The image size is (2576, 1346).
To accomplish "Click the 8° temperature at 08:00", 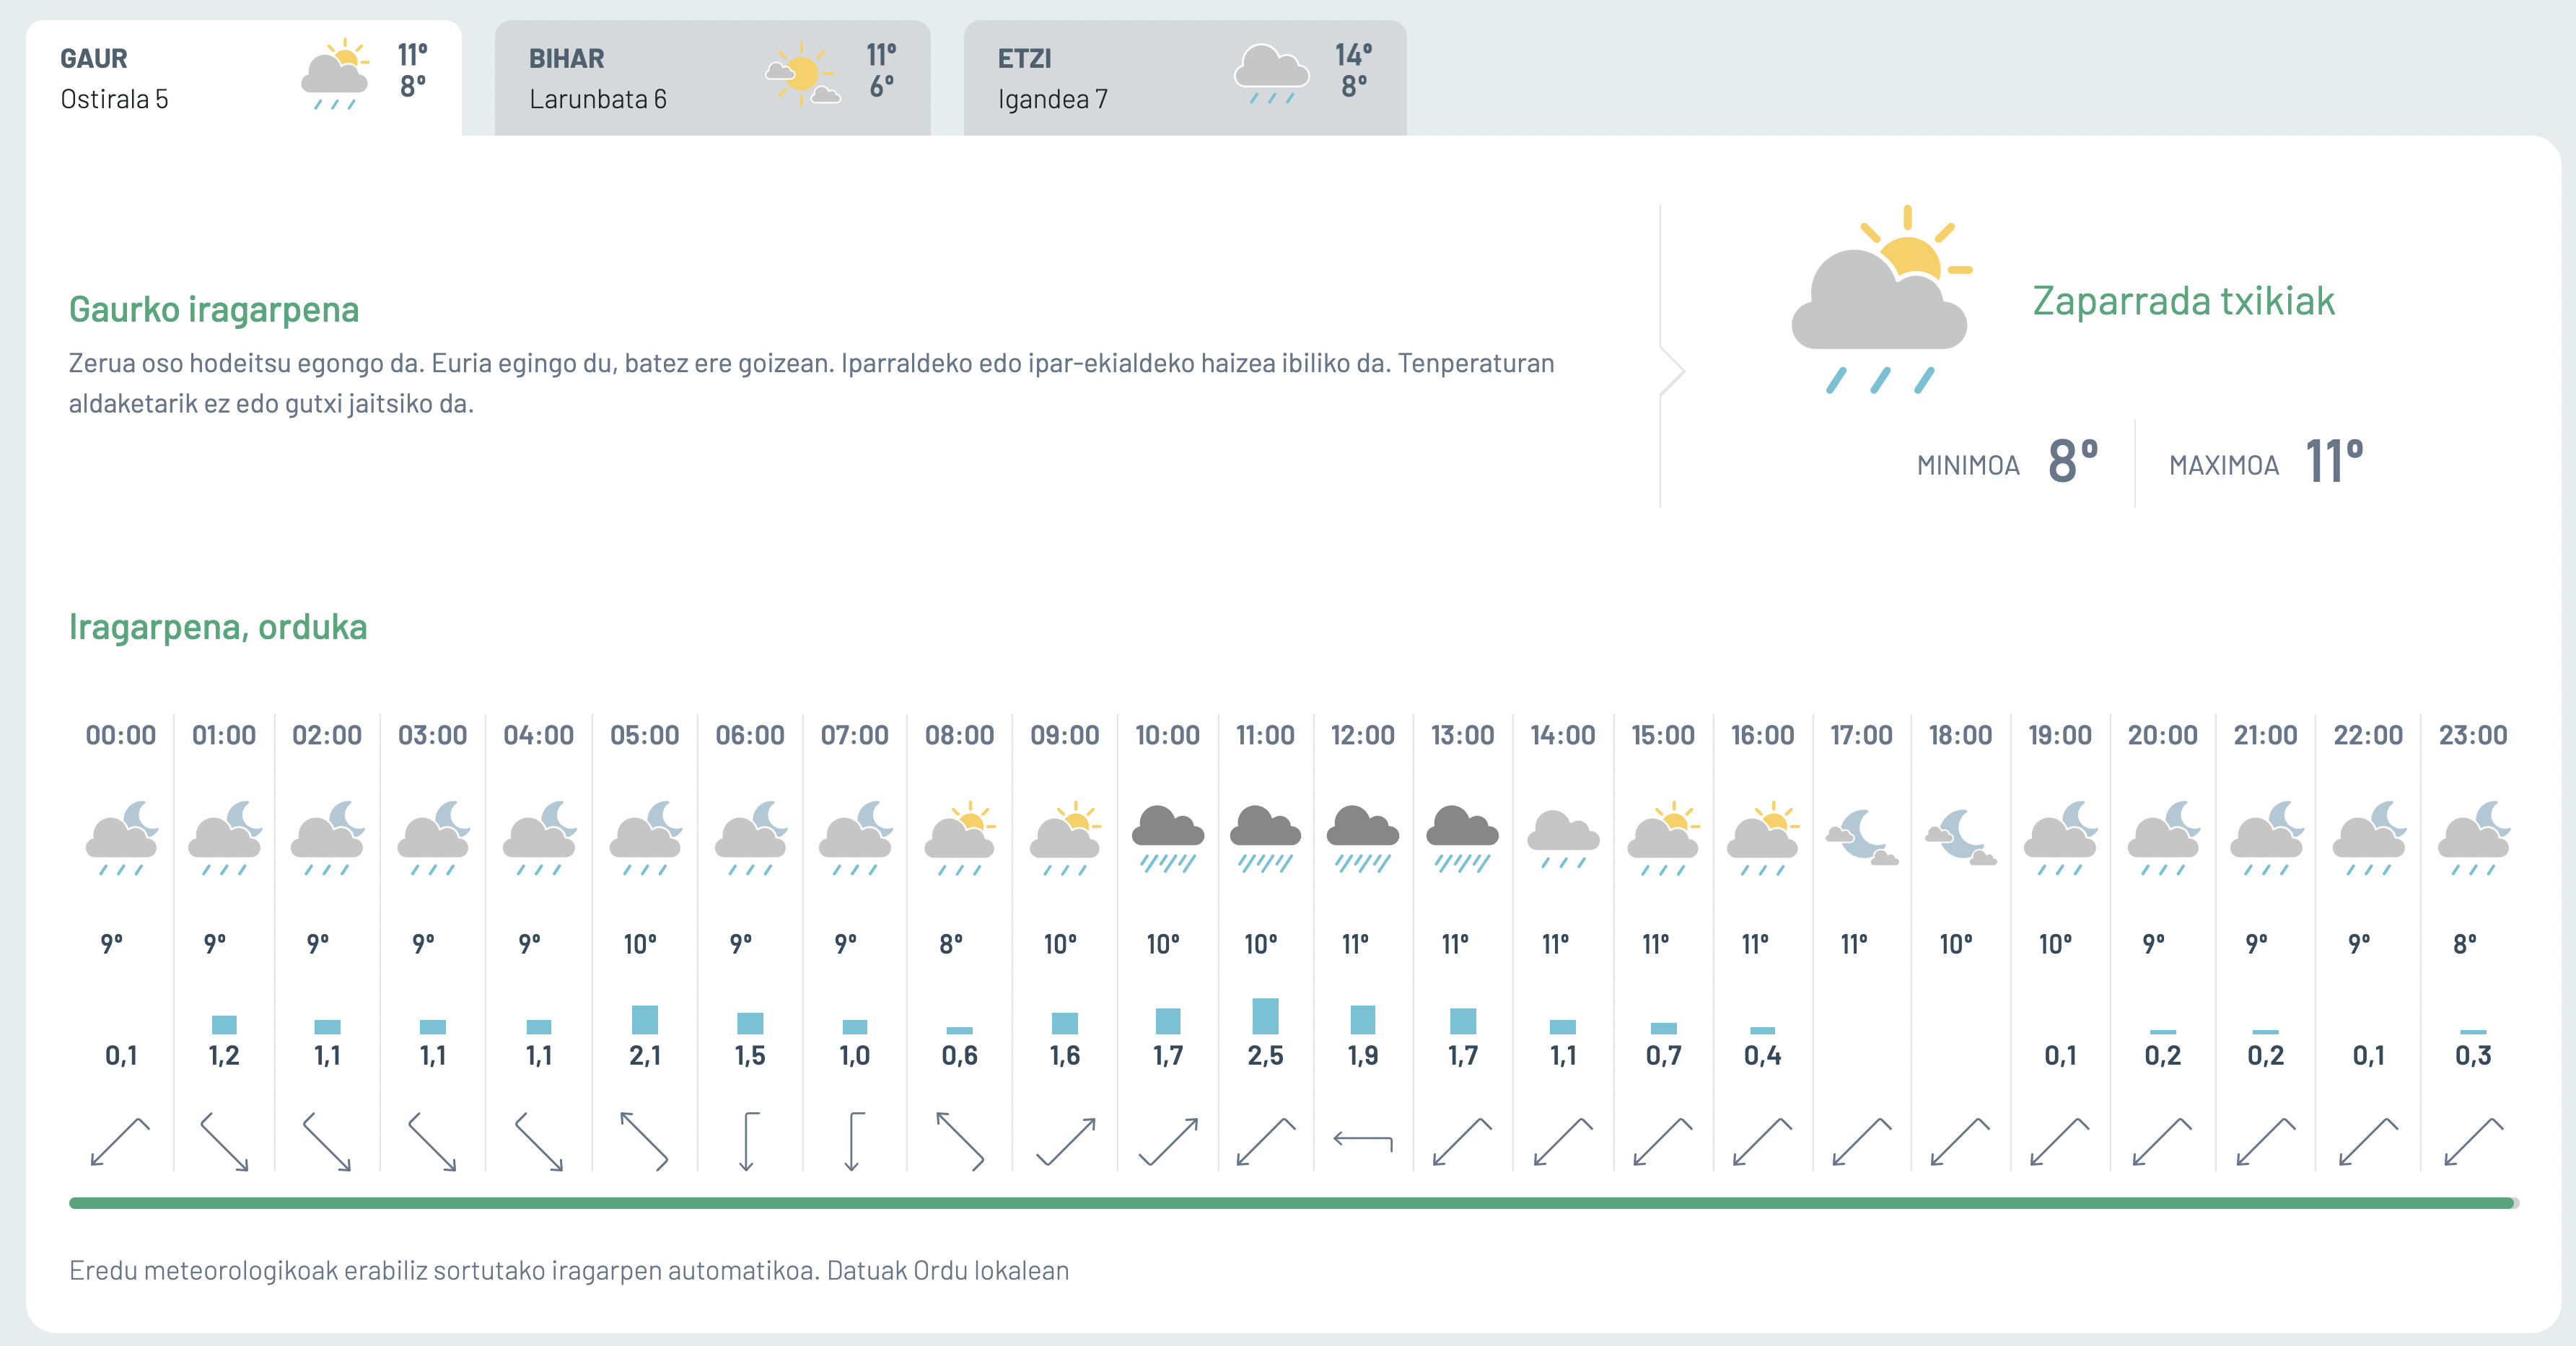I will point(951,943).
